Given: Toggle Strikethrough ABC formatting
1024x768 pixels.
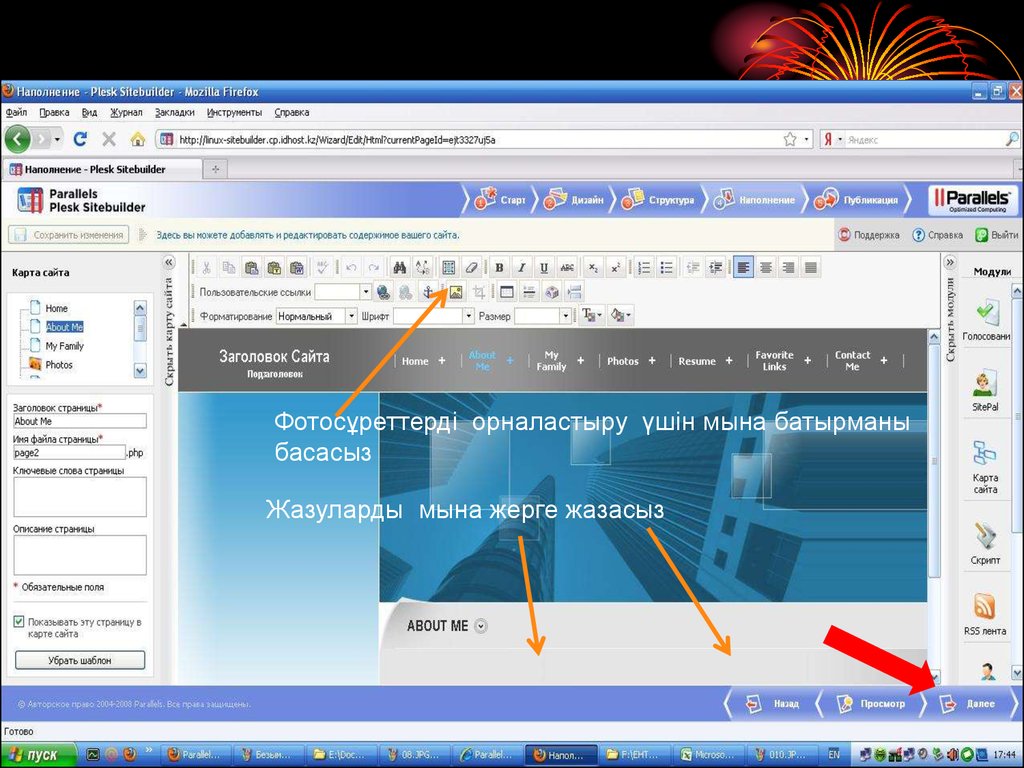Looking at the screenshot, I should [567, 268].
